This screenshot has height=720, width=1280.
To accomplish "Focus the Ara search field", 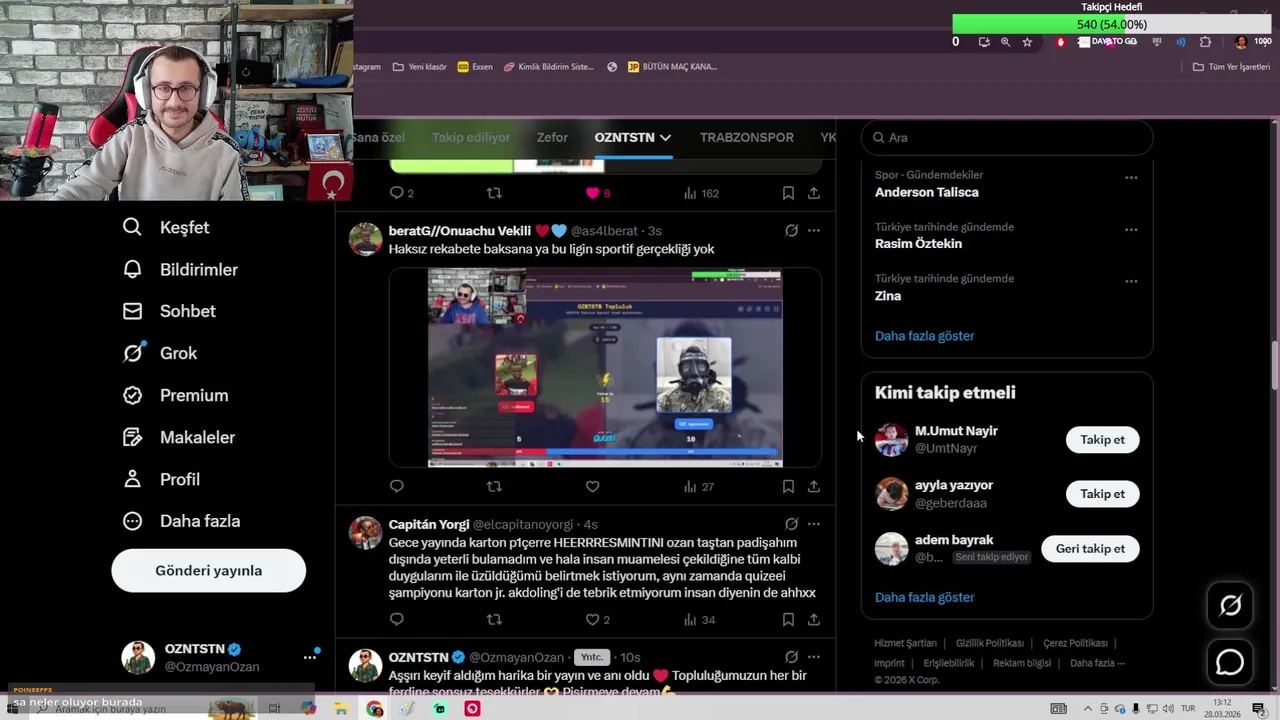I will pyautogui.click(x=1007, y=138).
